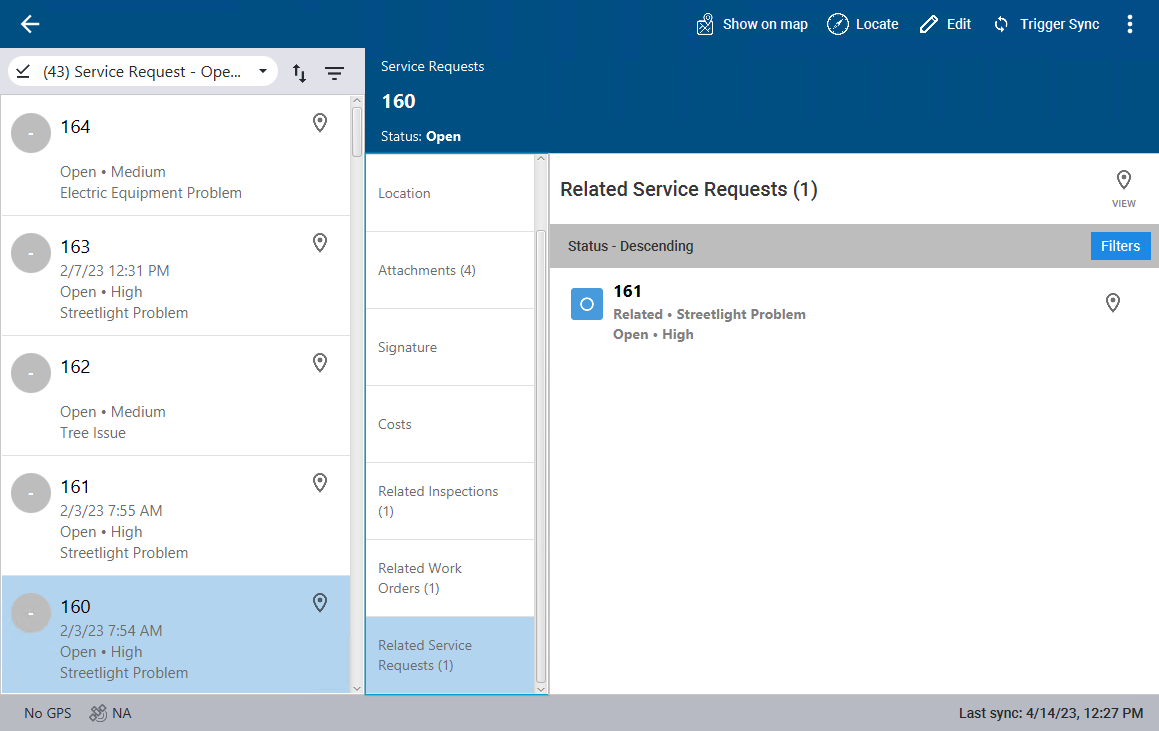The image size is (1159, 731).
Task: Open the three-dot overflow menu
Action: click(1130, 24)
